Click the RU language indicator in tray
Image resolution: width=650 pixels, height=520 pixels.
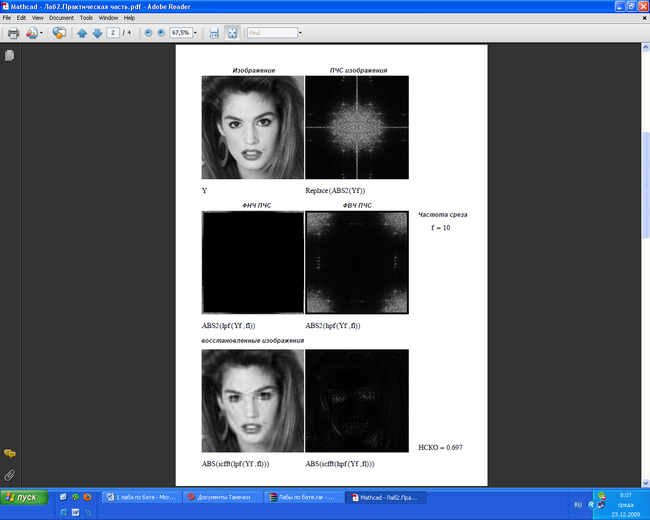[577, 505]
